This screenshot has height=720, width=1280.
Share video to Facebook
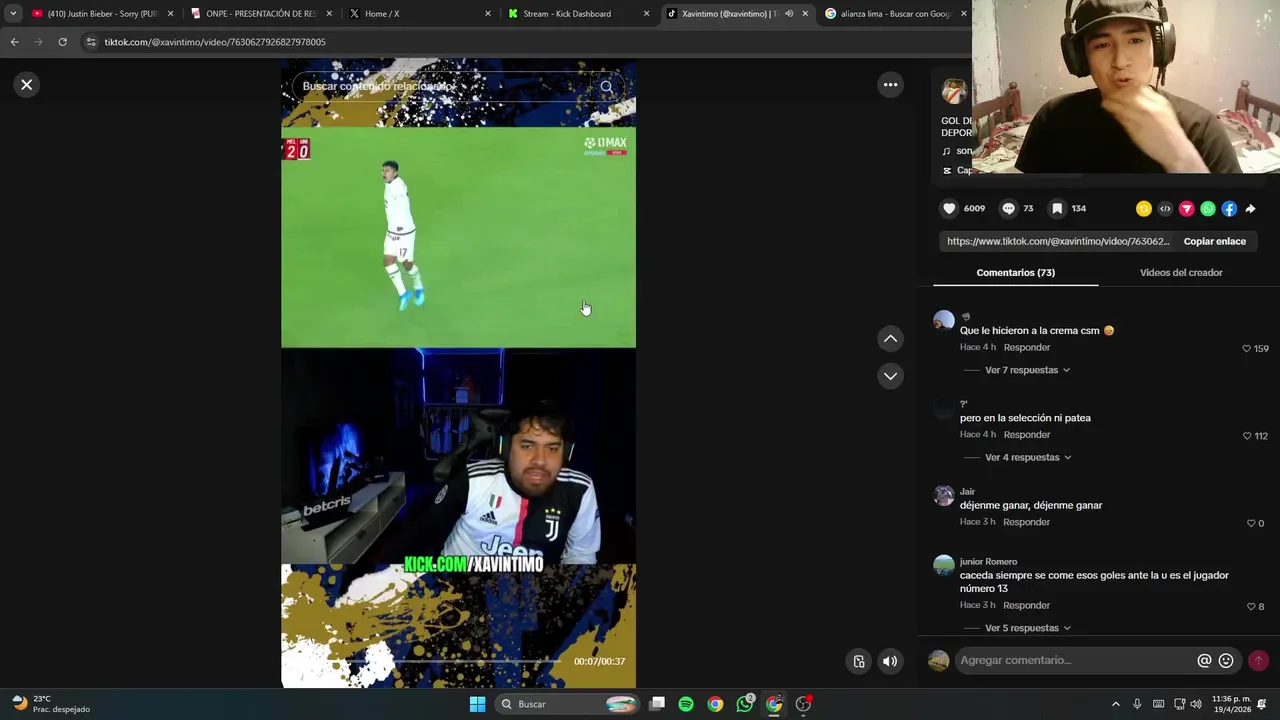click(x=1229, y=209)
